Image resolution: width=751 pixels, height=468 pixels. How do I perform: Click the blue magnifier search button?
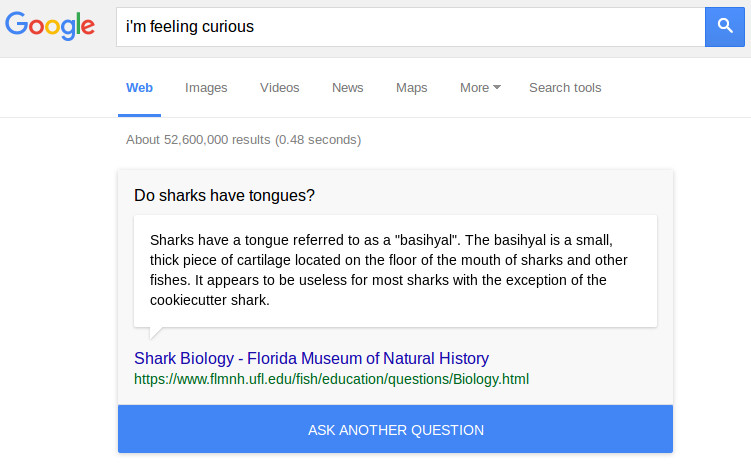[725, 27]
